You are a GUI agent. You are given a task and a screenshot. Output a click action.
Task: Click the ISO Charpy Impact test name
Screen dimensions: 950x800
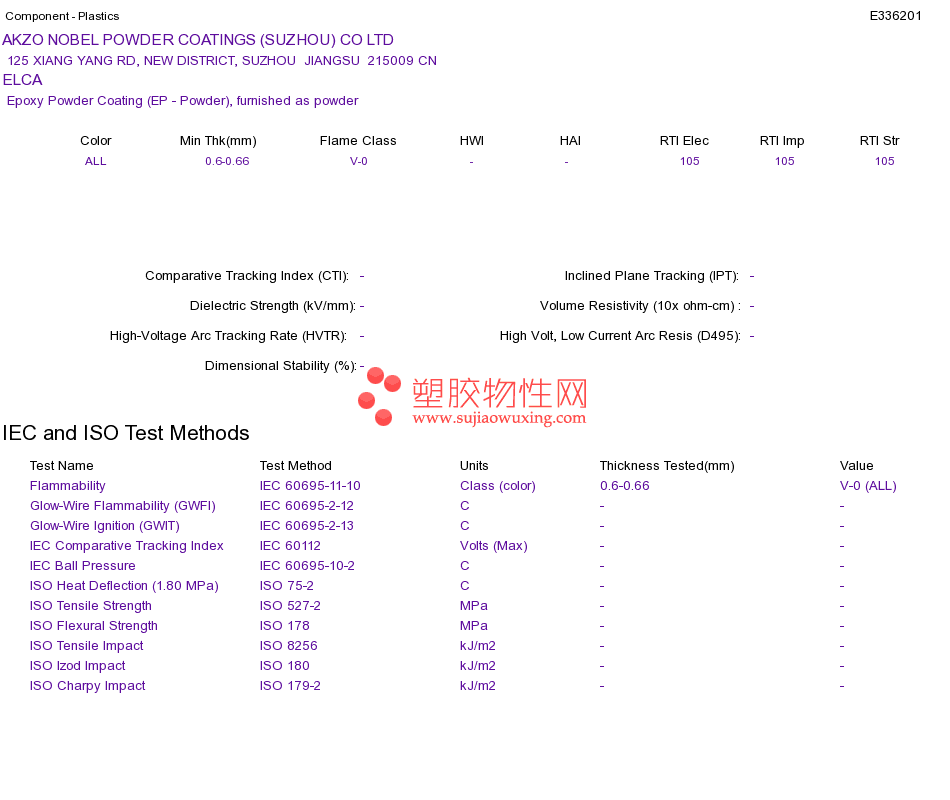(88, 685)
